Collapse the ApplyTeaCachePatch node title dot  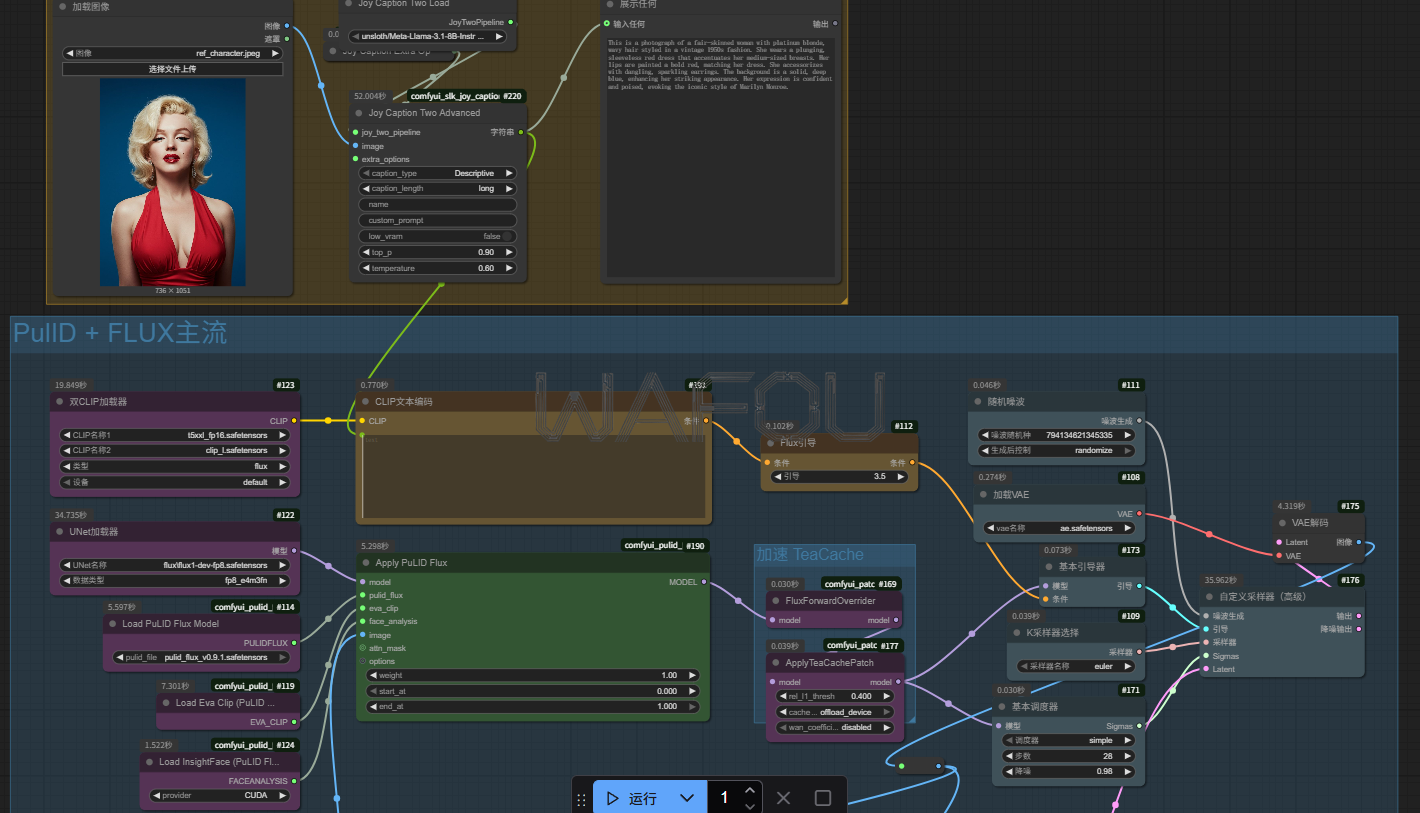point(776,663)
